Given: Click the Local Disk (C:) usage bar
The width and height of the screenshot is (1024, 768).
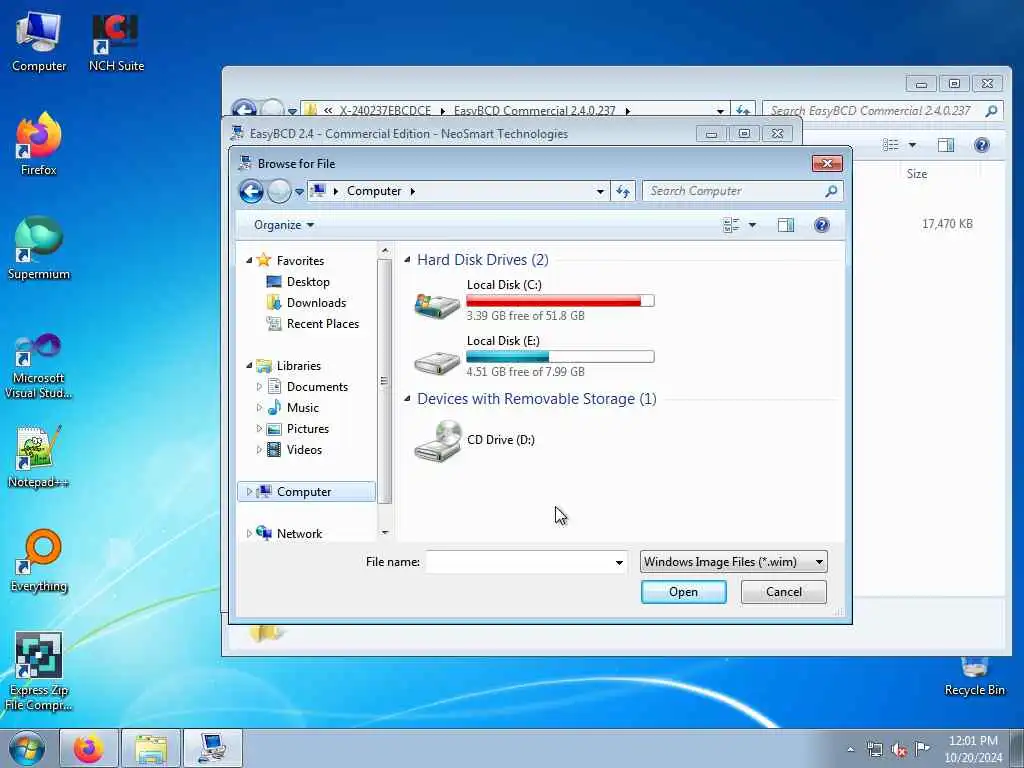Looking at the screenshot, I should click(560, 300).
